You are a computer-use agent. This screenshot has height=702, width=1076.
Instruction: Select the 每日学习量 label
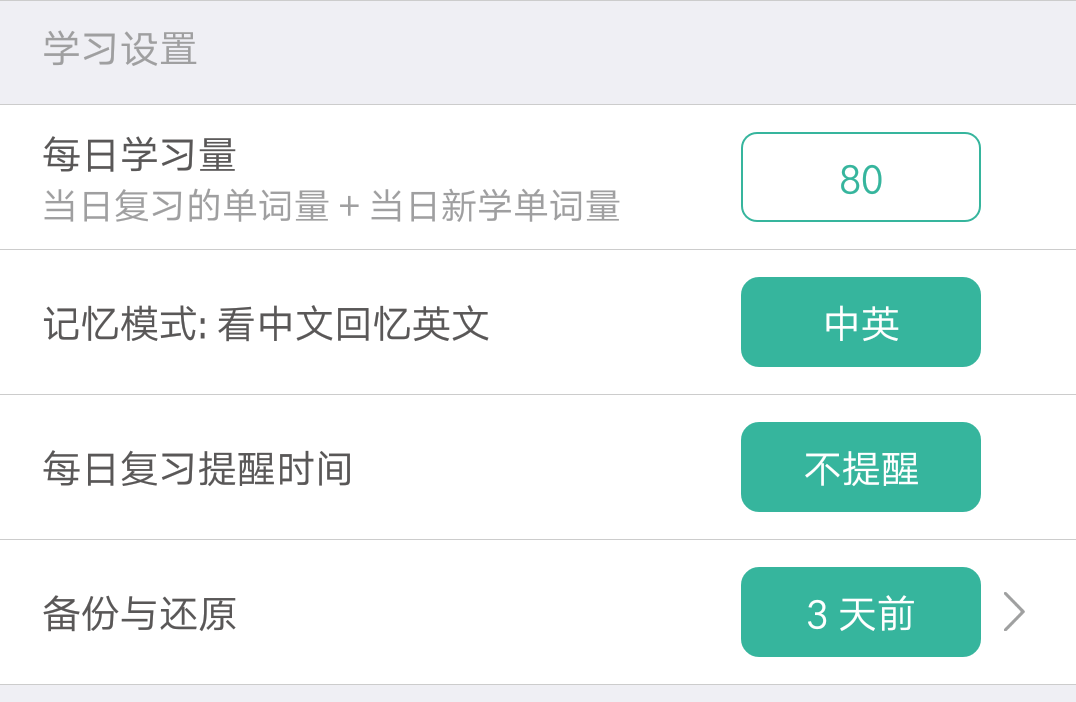point(140,154)
